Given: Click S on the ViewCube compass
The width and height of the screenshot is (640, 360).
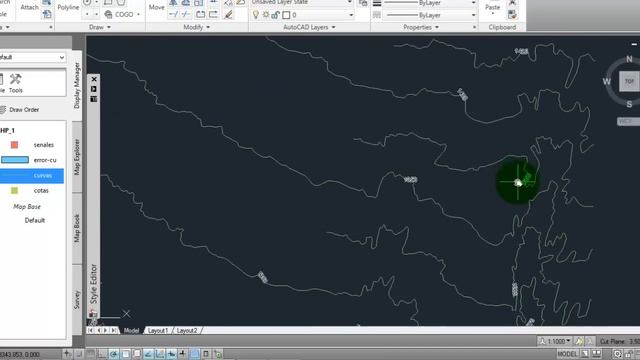Looking at the screenshot, I should pos(629,104).
